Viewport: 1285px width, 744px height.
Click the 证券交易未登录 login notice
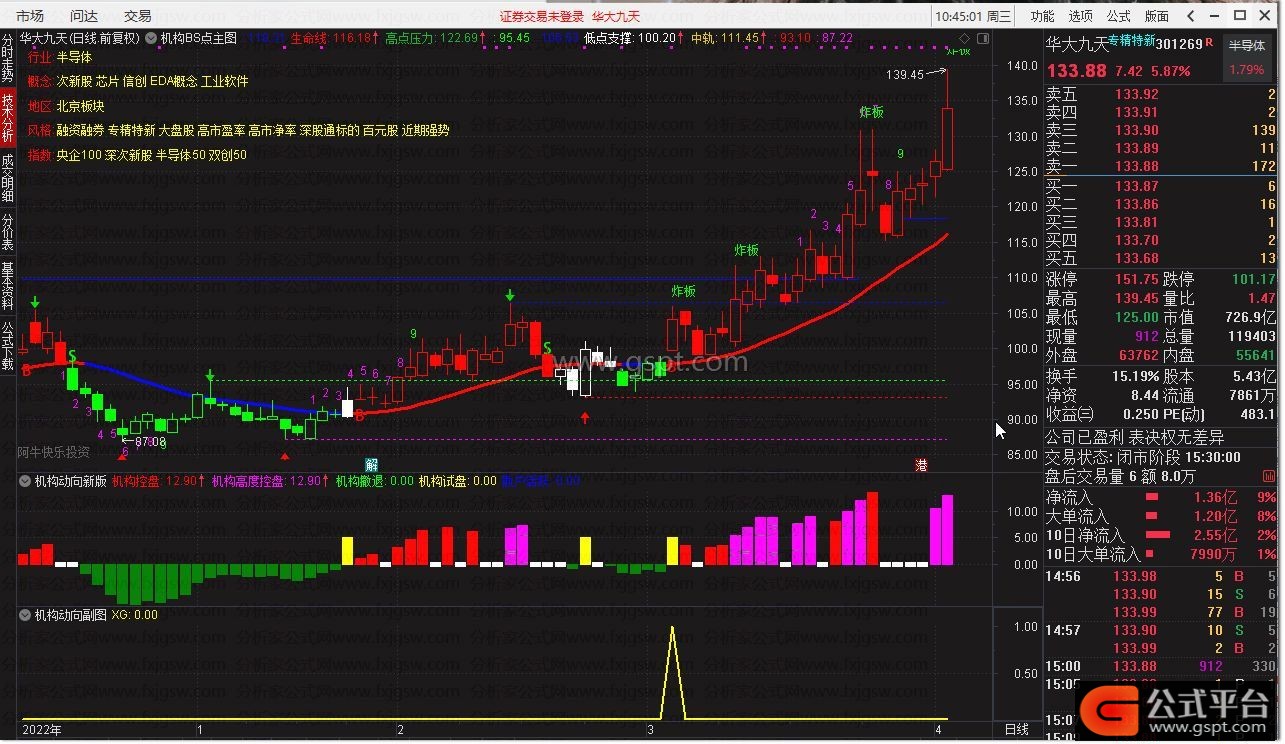coord(542,16)
